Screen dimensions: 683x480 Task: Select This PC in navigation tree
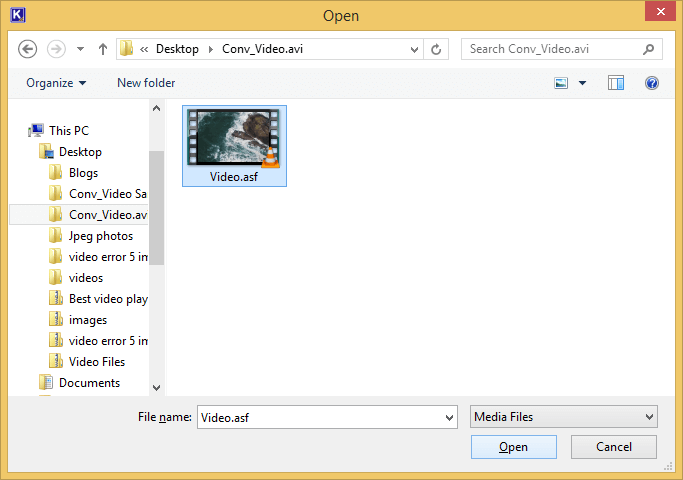point(68,131)
